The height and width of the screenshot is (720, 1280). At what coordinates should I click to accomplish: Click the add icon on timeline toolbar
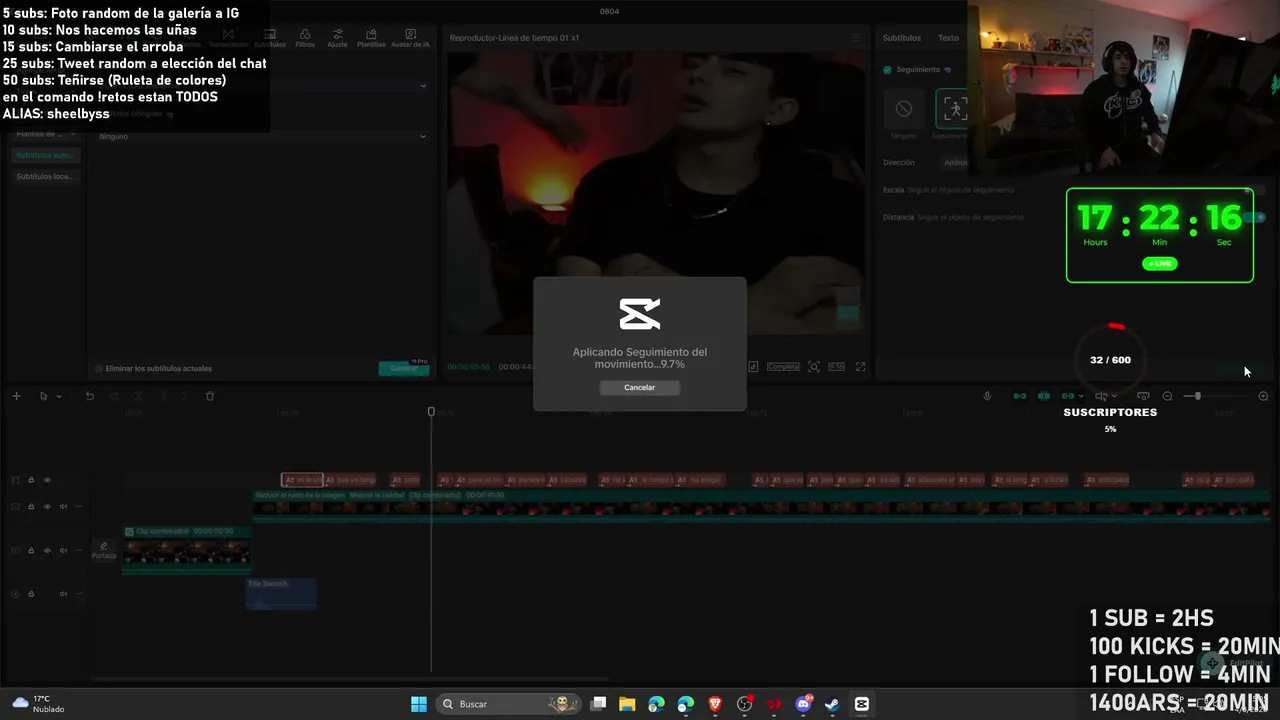pos(16,397)
